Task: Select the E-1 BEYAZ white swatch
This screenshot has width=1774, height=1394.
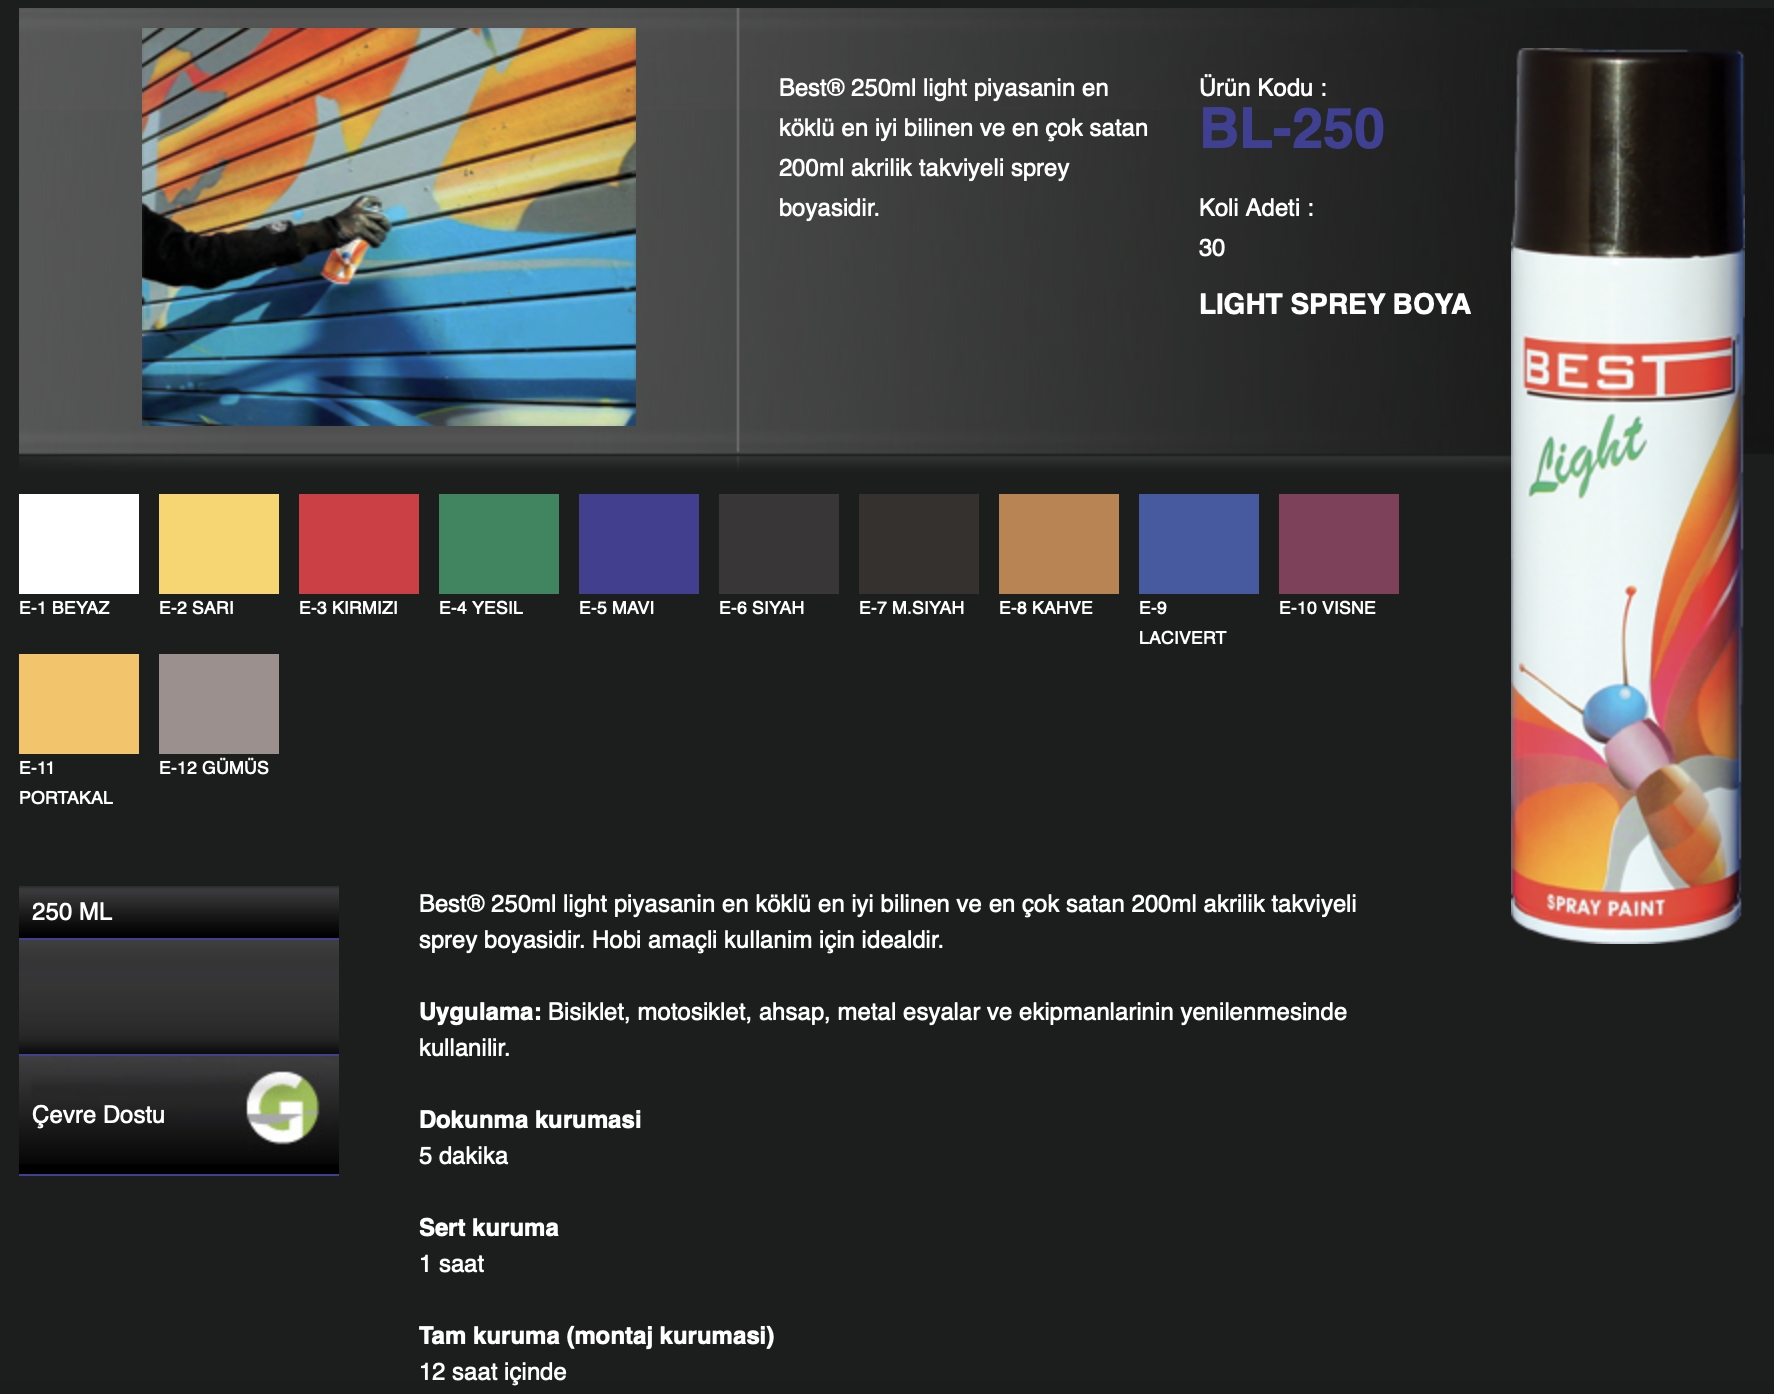Action: [x=79, y=544]
